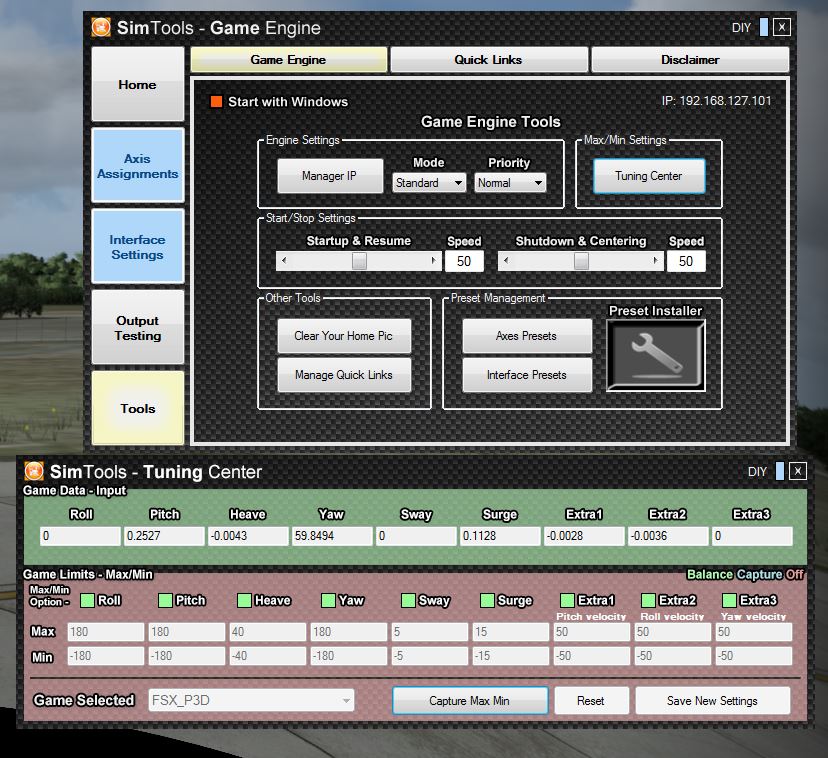Click right arrow of Shutdown & Centering slider
The image size is (828, 758).
655,260
